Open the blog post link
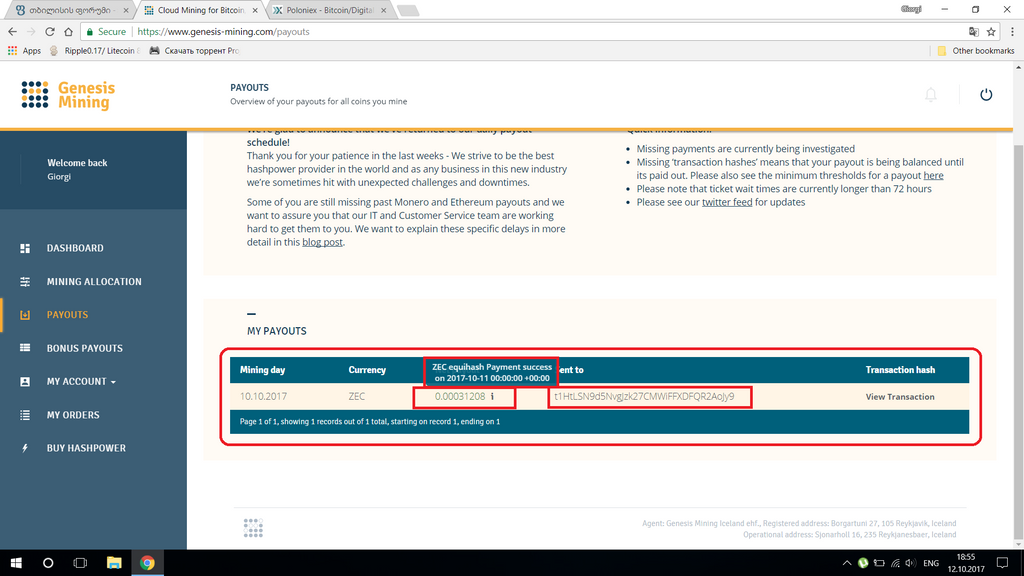This screenshot has width=1024, height=576. tap(322, 242)
